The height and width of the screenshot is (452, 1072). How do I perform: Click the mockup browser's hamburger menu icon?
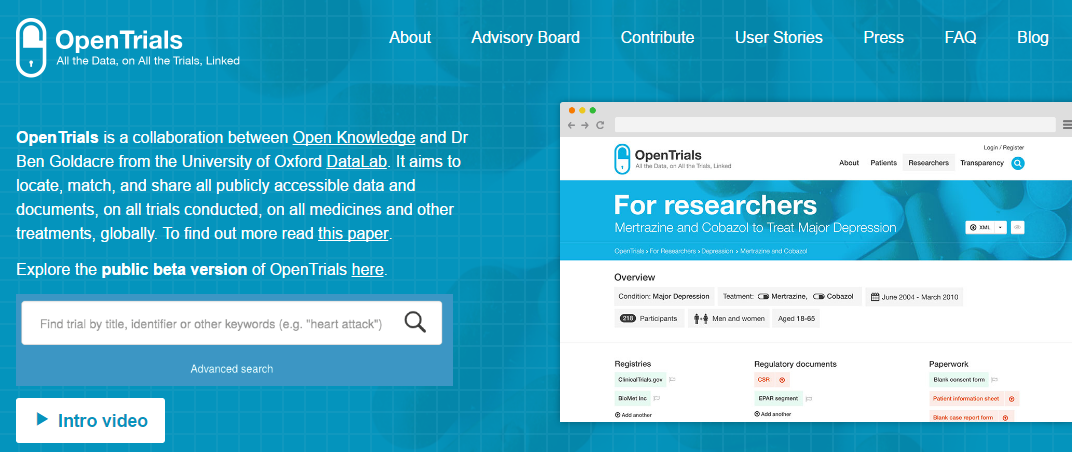click(1067, 124)
